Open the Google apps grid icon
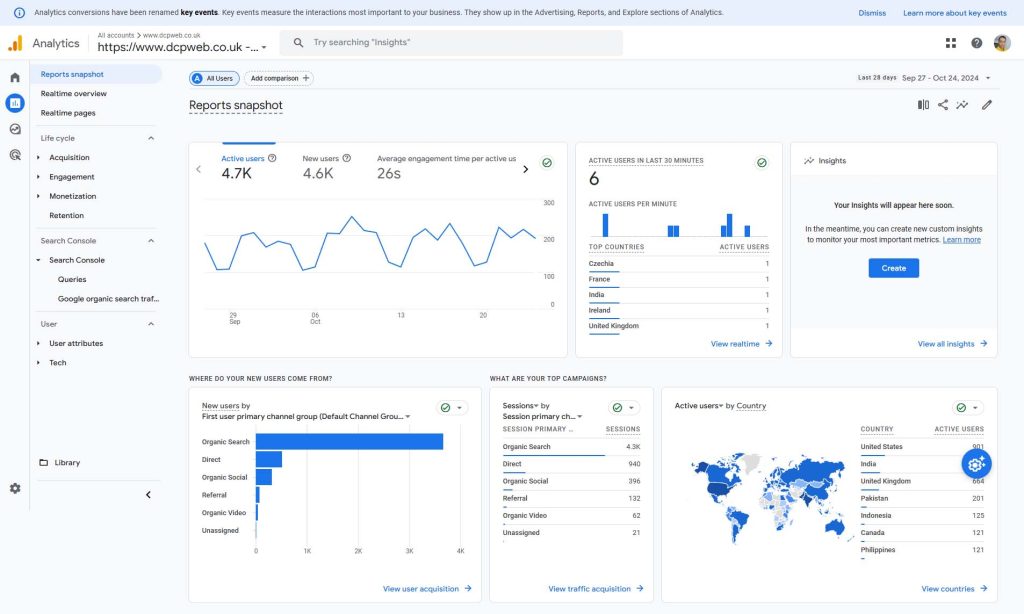The width and height of the screenshot is (1024, 614). pos(950,43)
